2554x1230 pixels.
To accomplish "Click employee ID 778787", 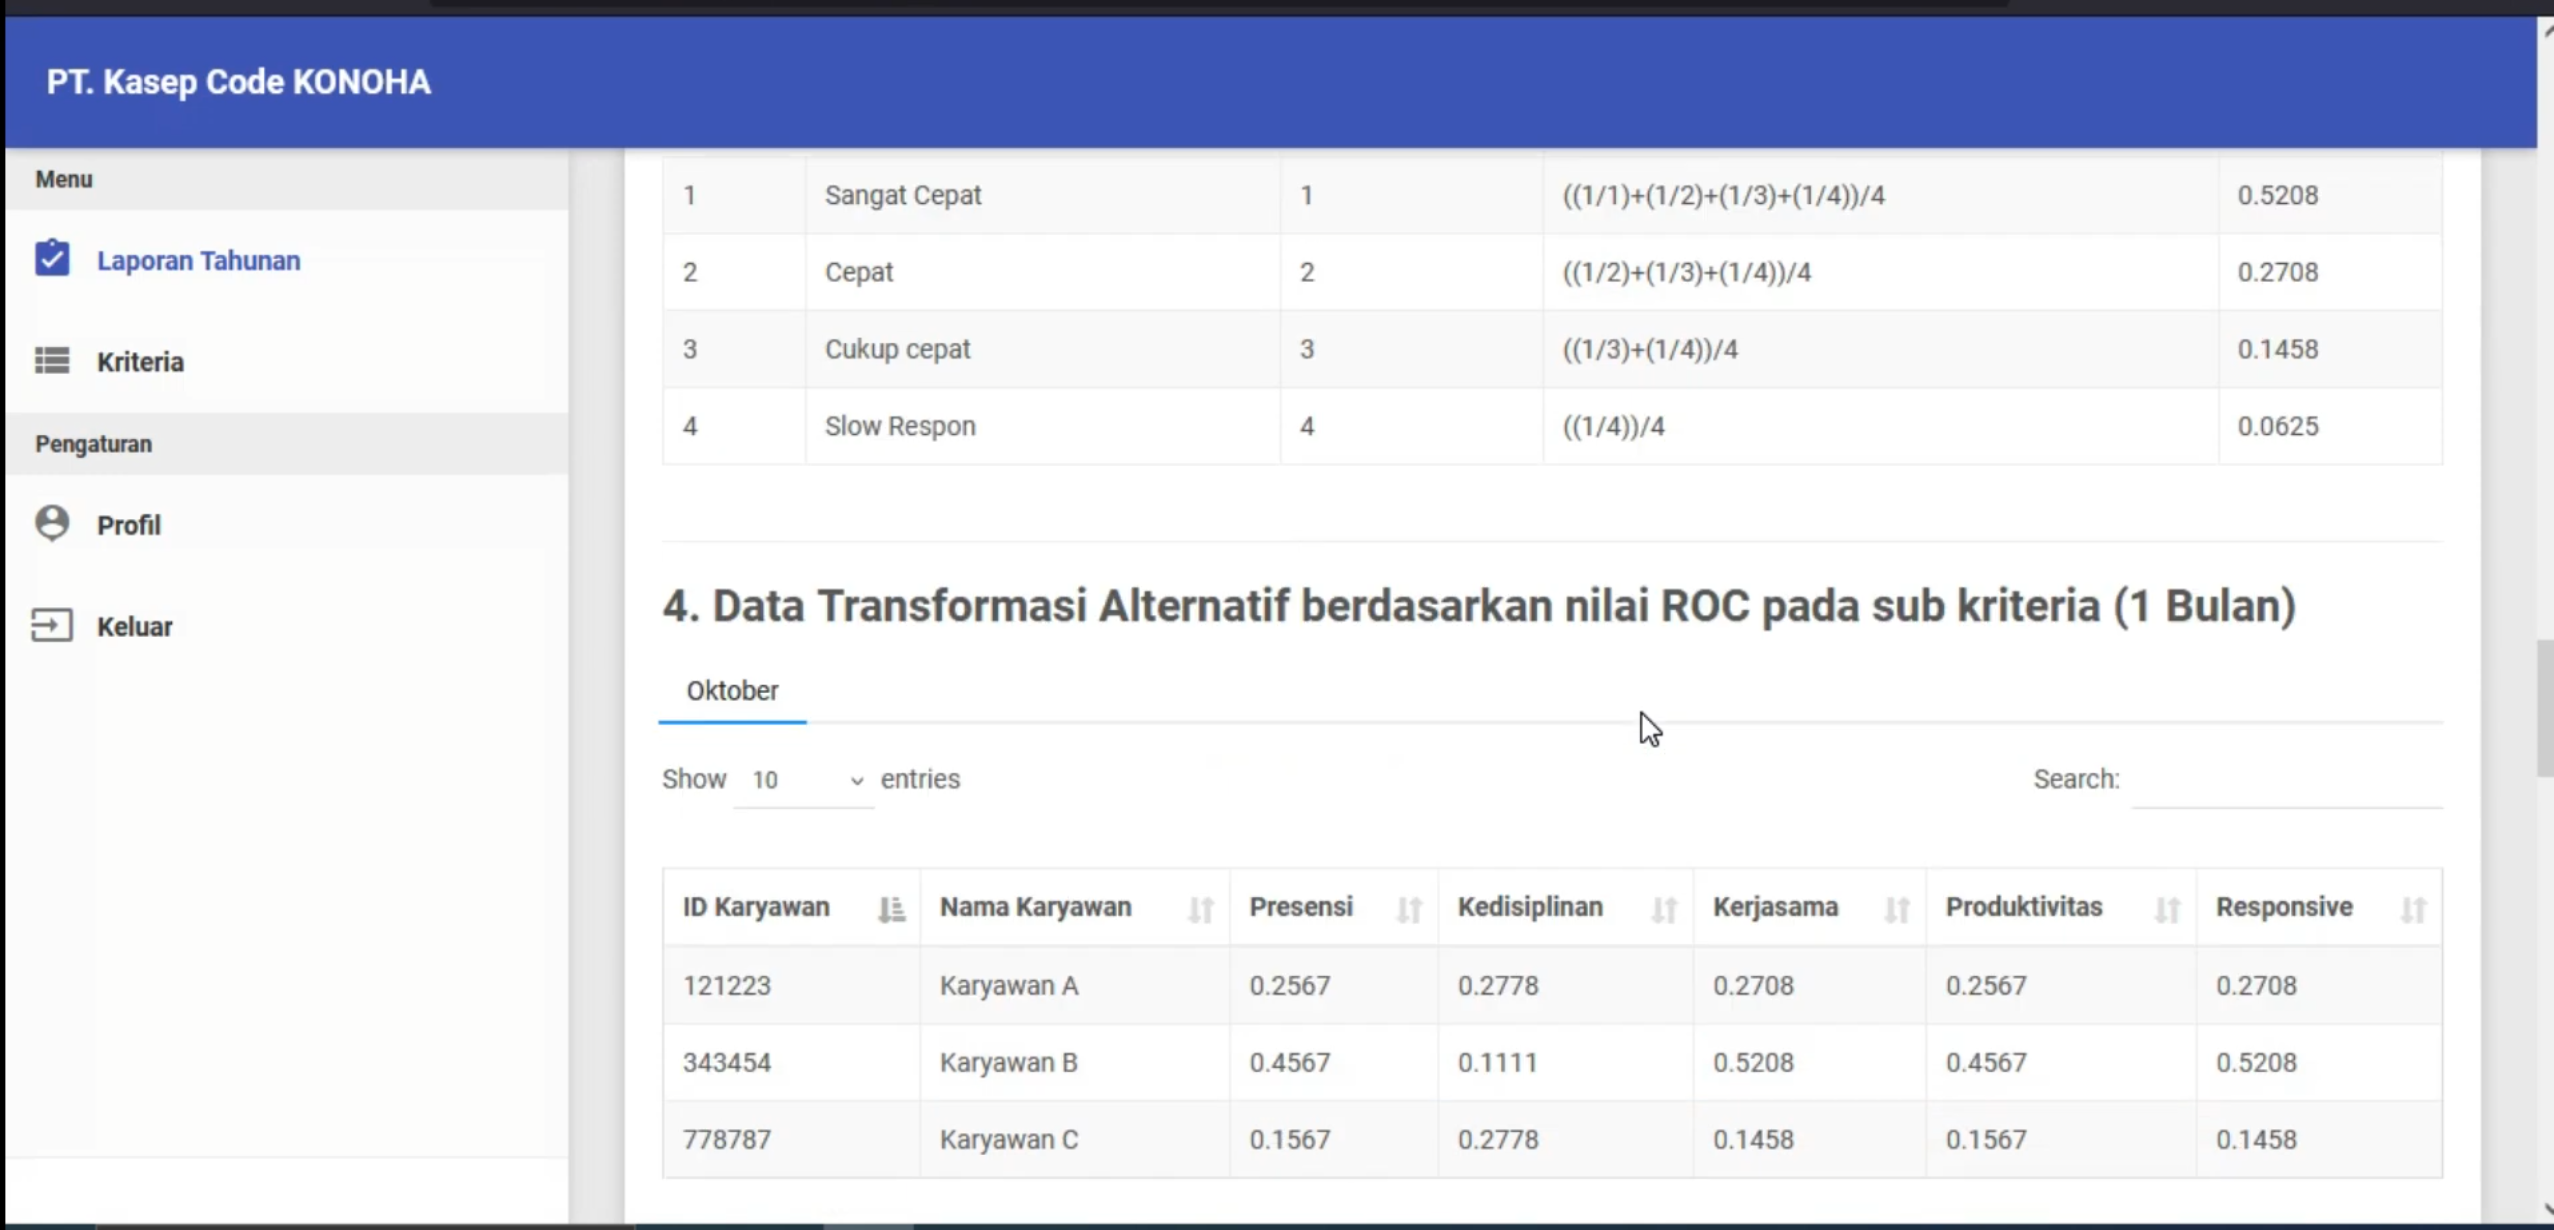I will click(x=727, y=1139).
